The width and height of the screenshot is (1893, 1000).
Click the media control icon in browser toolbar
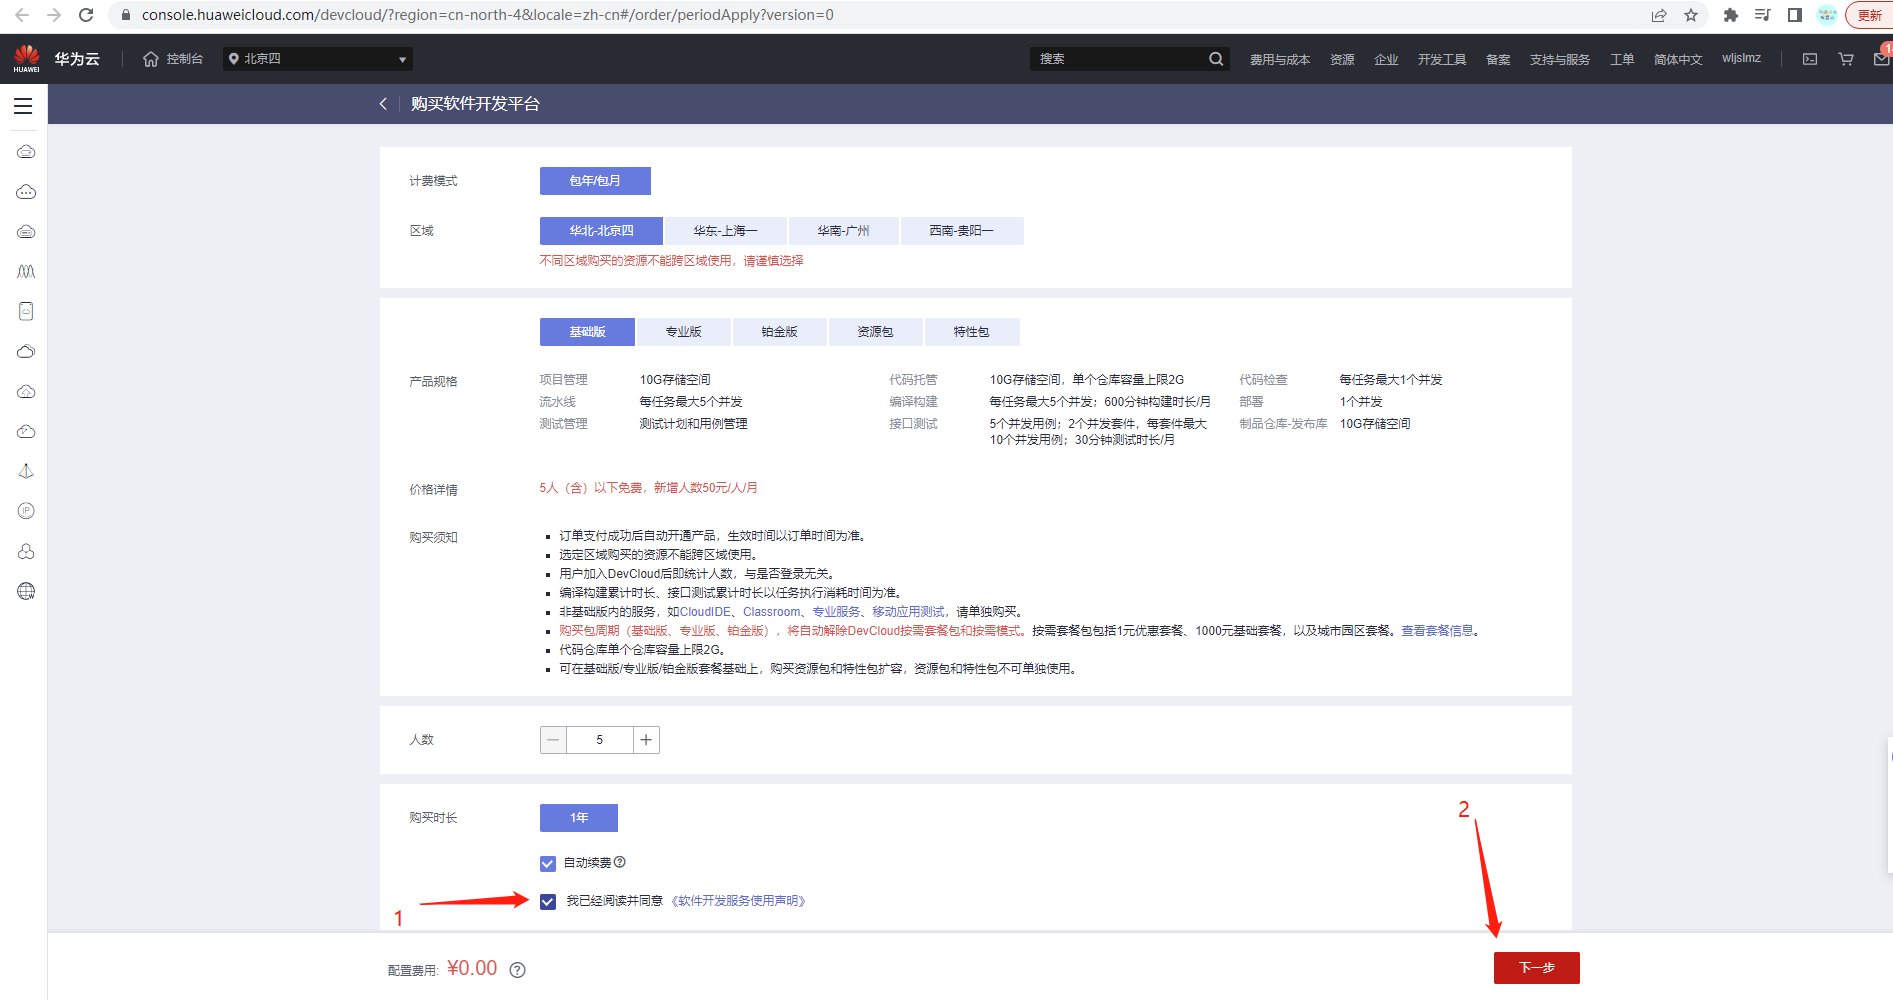click(x=1763, y=15)
